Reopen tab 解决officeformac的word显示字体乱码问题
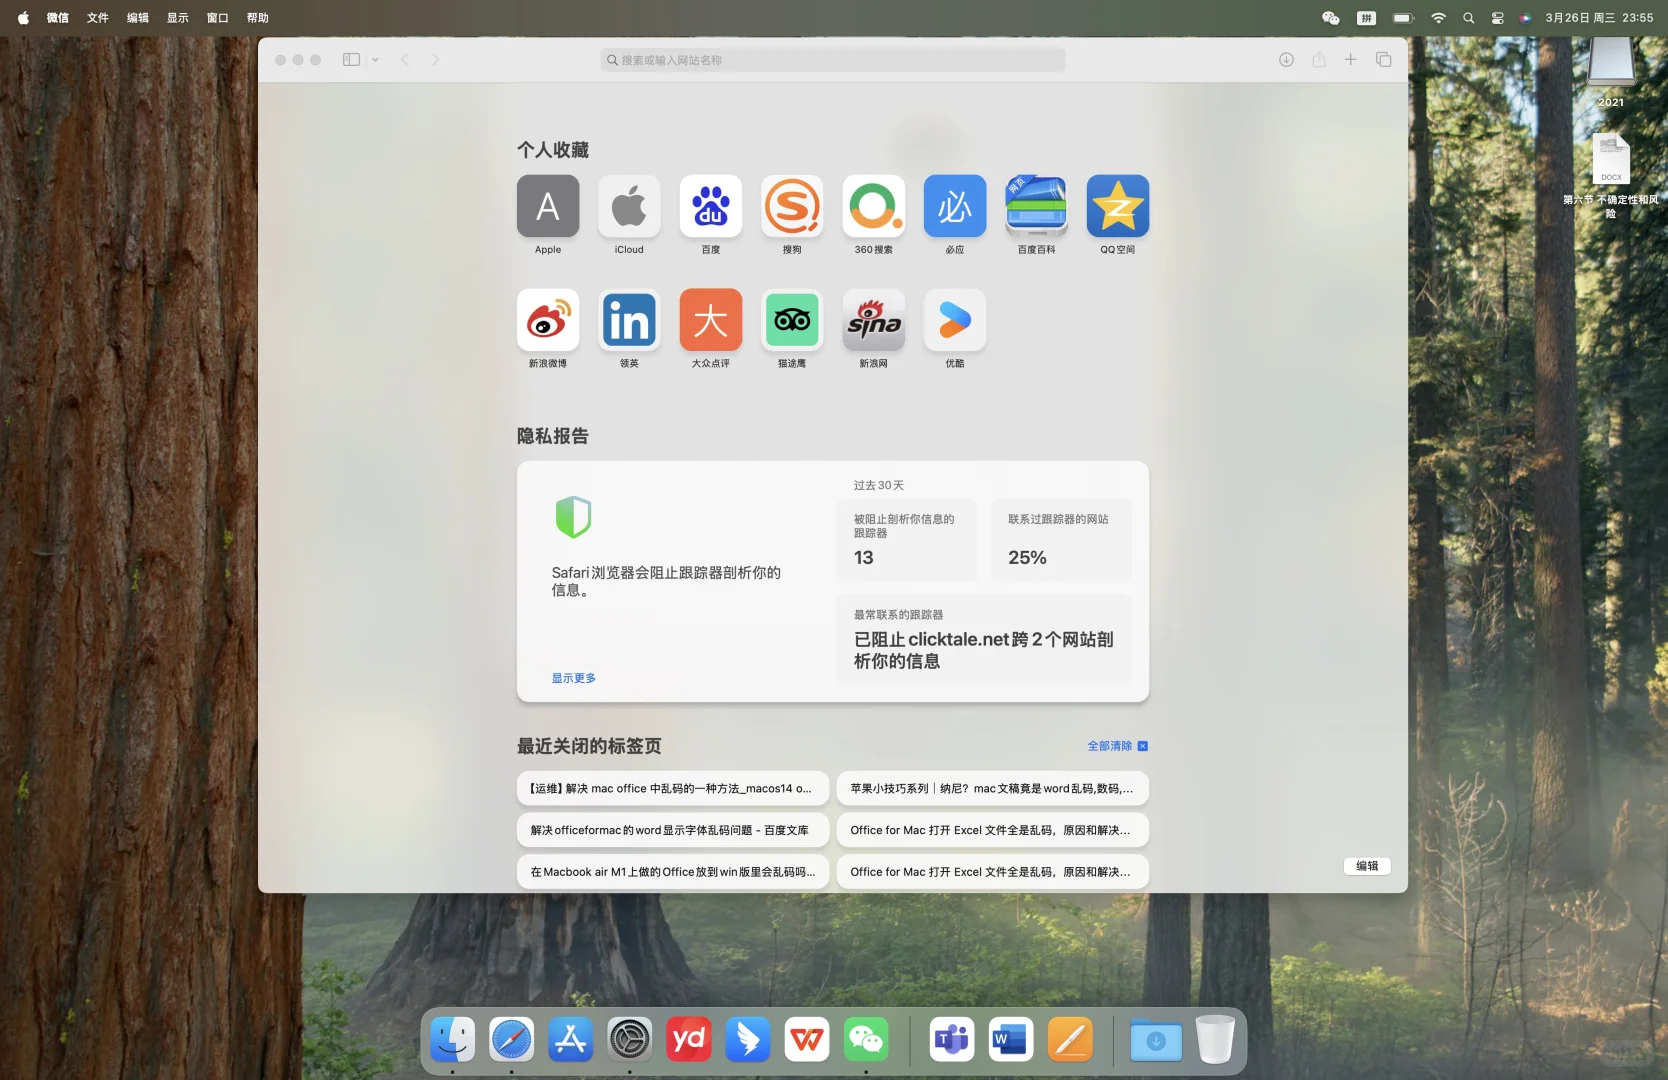Screen dimensions: 1668x1080 coord(673,830)
